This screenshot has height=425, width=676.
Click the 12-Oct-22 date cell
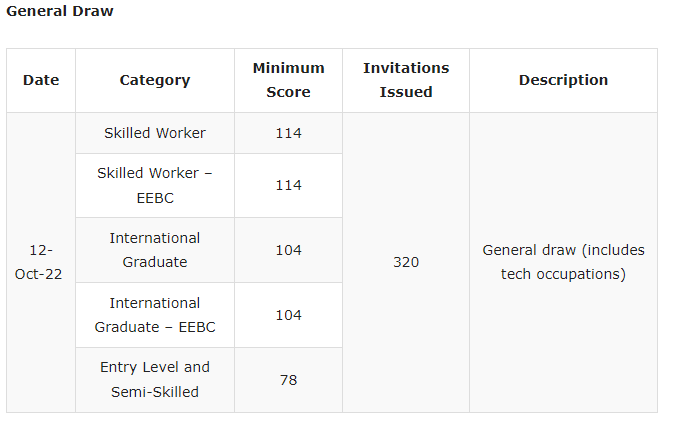pyautogui.click(x=41, y=262)
